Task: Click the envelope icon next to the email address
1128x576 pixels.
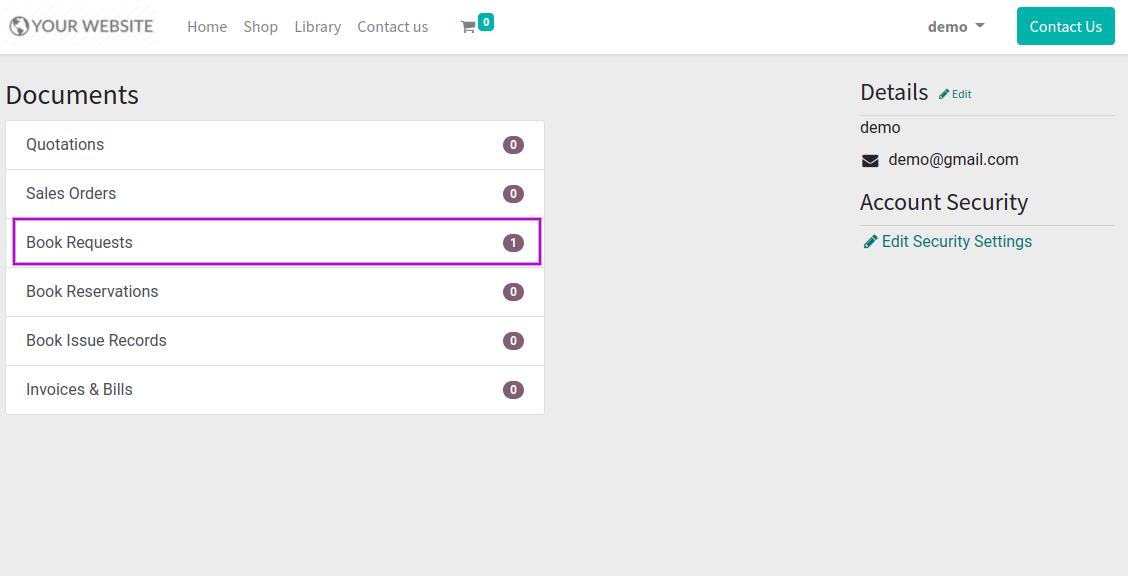Action: click(x=870, y=161)
